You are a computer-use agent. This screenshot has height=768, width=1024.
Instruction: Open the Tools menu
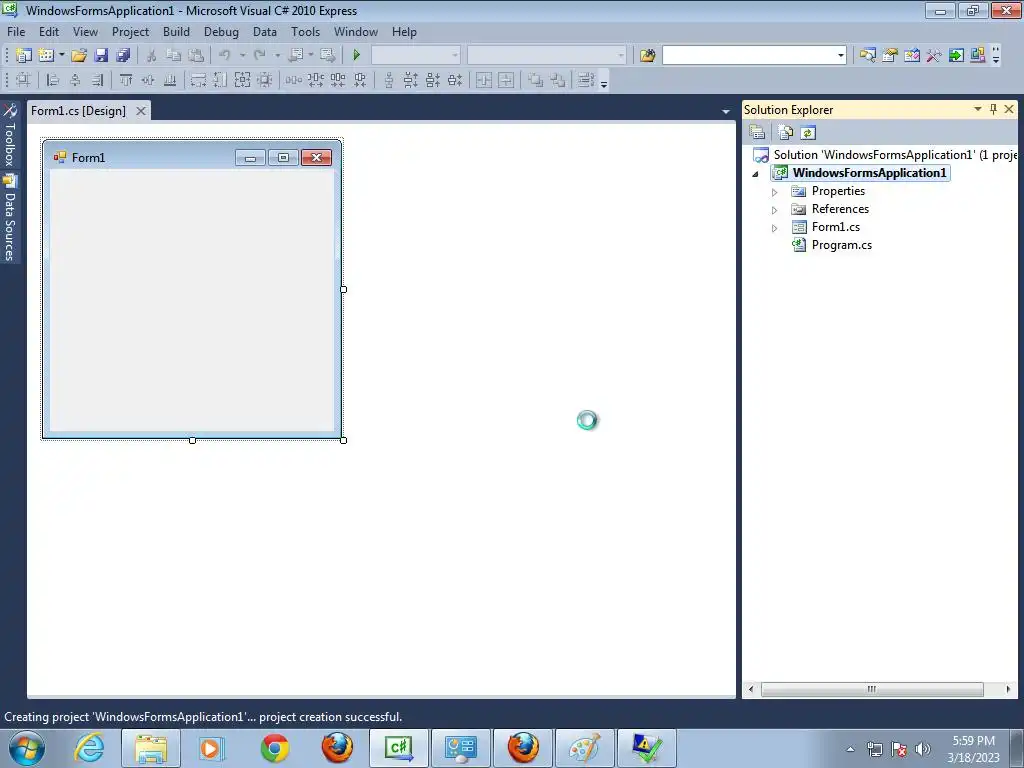pos(306,32)
